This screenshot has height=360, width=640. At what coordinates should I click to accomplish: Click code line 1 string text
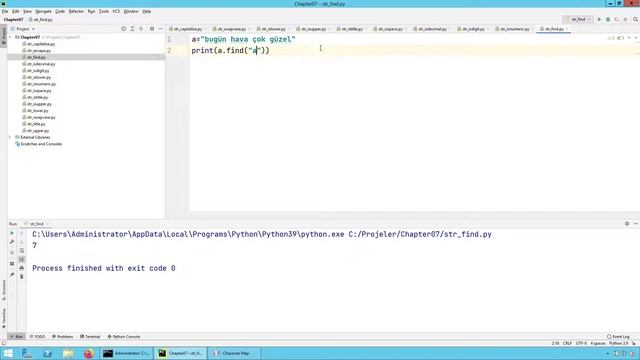click(248, 40)
